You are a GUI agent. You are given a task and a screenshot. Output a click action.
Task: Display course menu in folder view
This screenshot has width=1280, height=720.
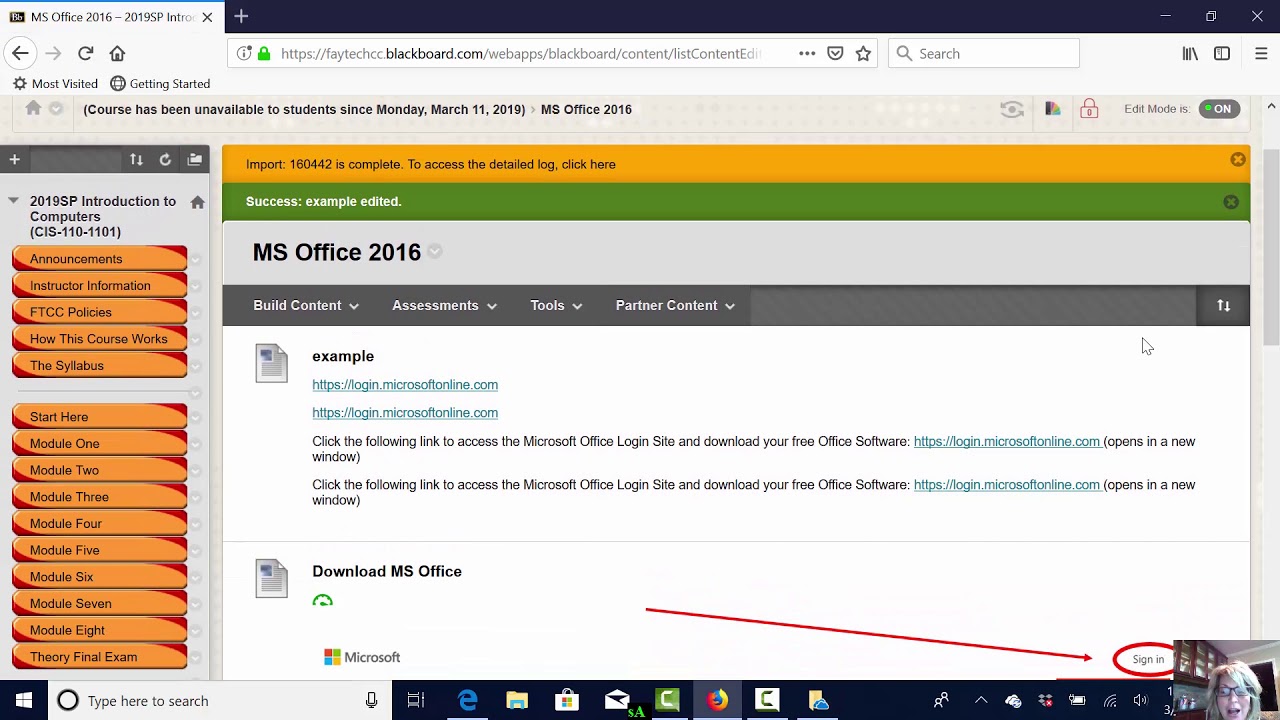coord(195,159)
